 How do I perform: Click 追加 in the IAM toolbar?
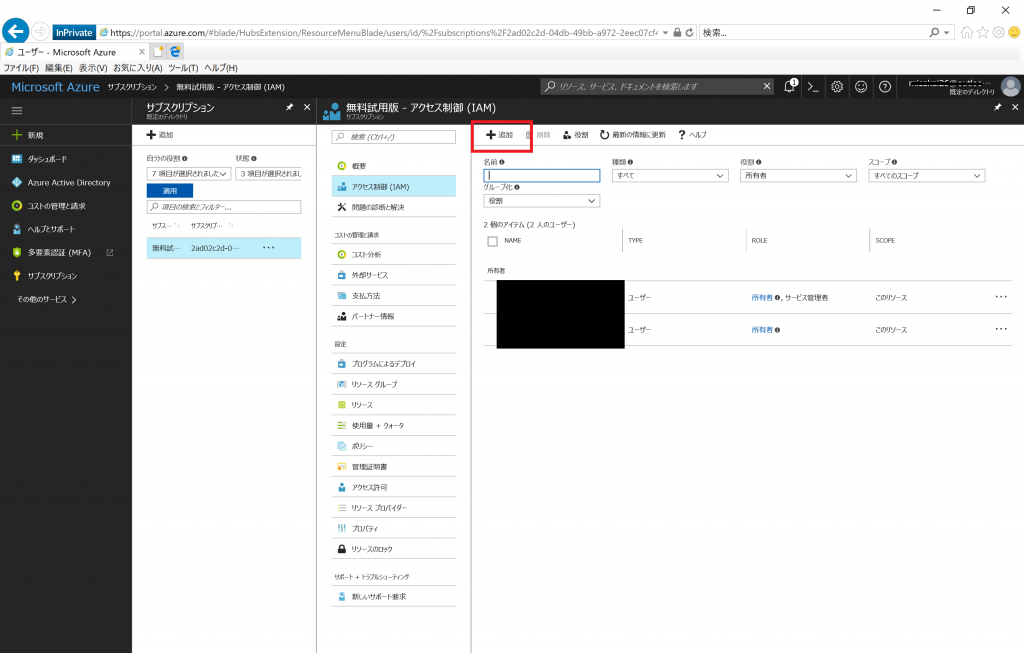500,135
